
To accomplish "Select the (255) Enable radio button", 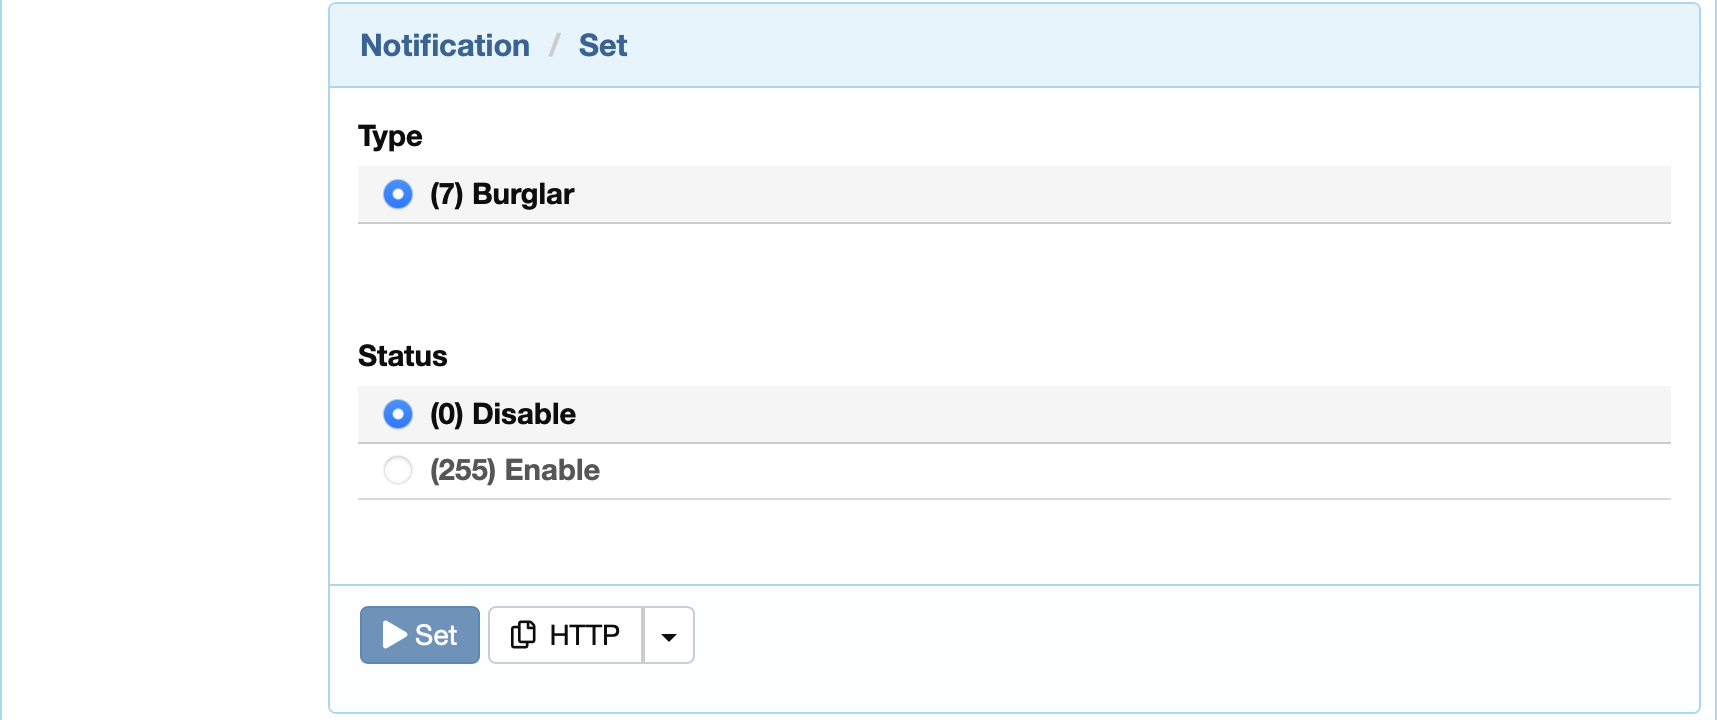I will click(398, 470).
